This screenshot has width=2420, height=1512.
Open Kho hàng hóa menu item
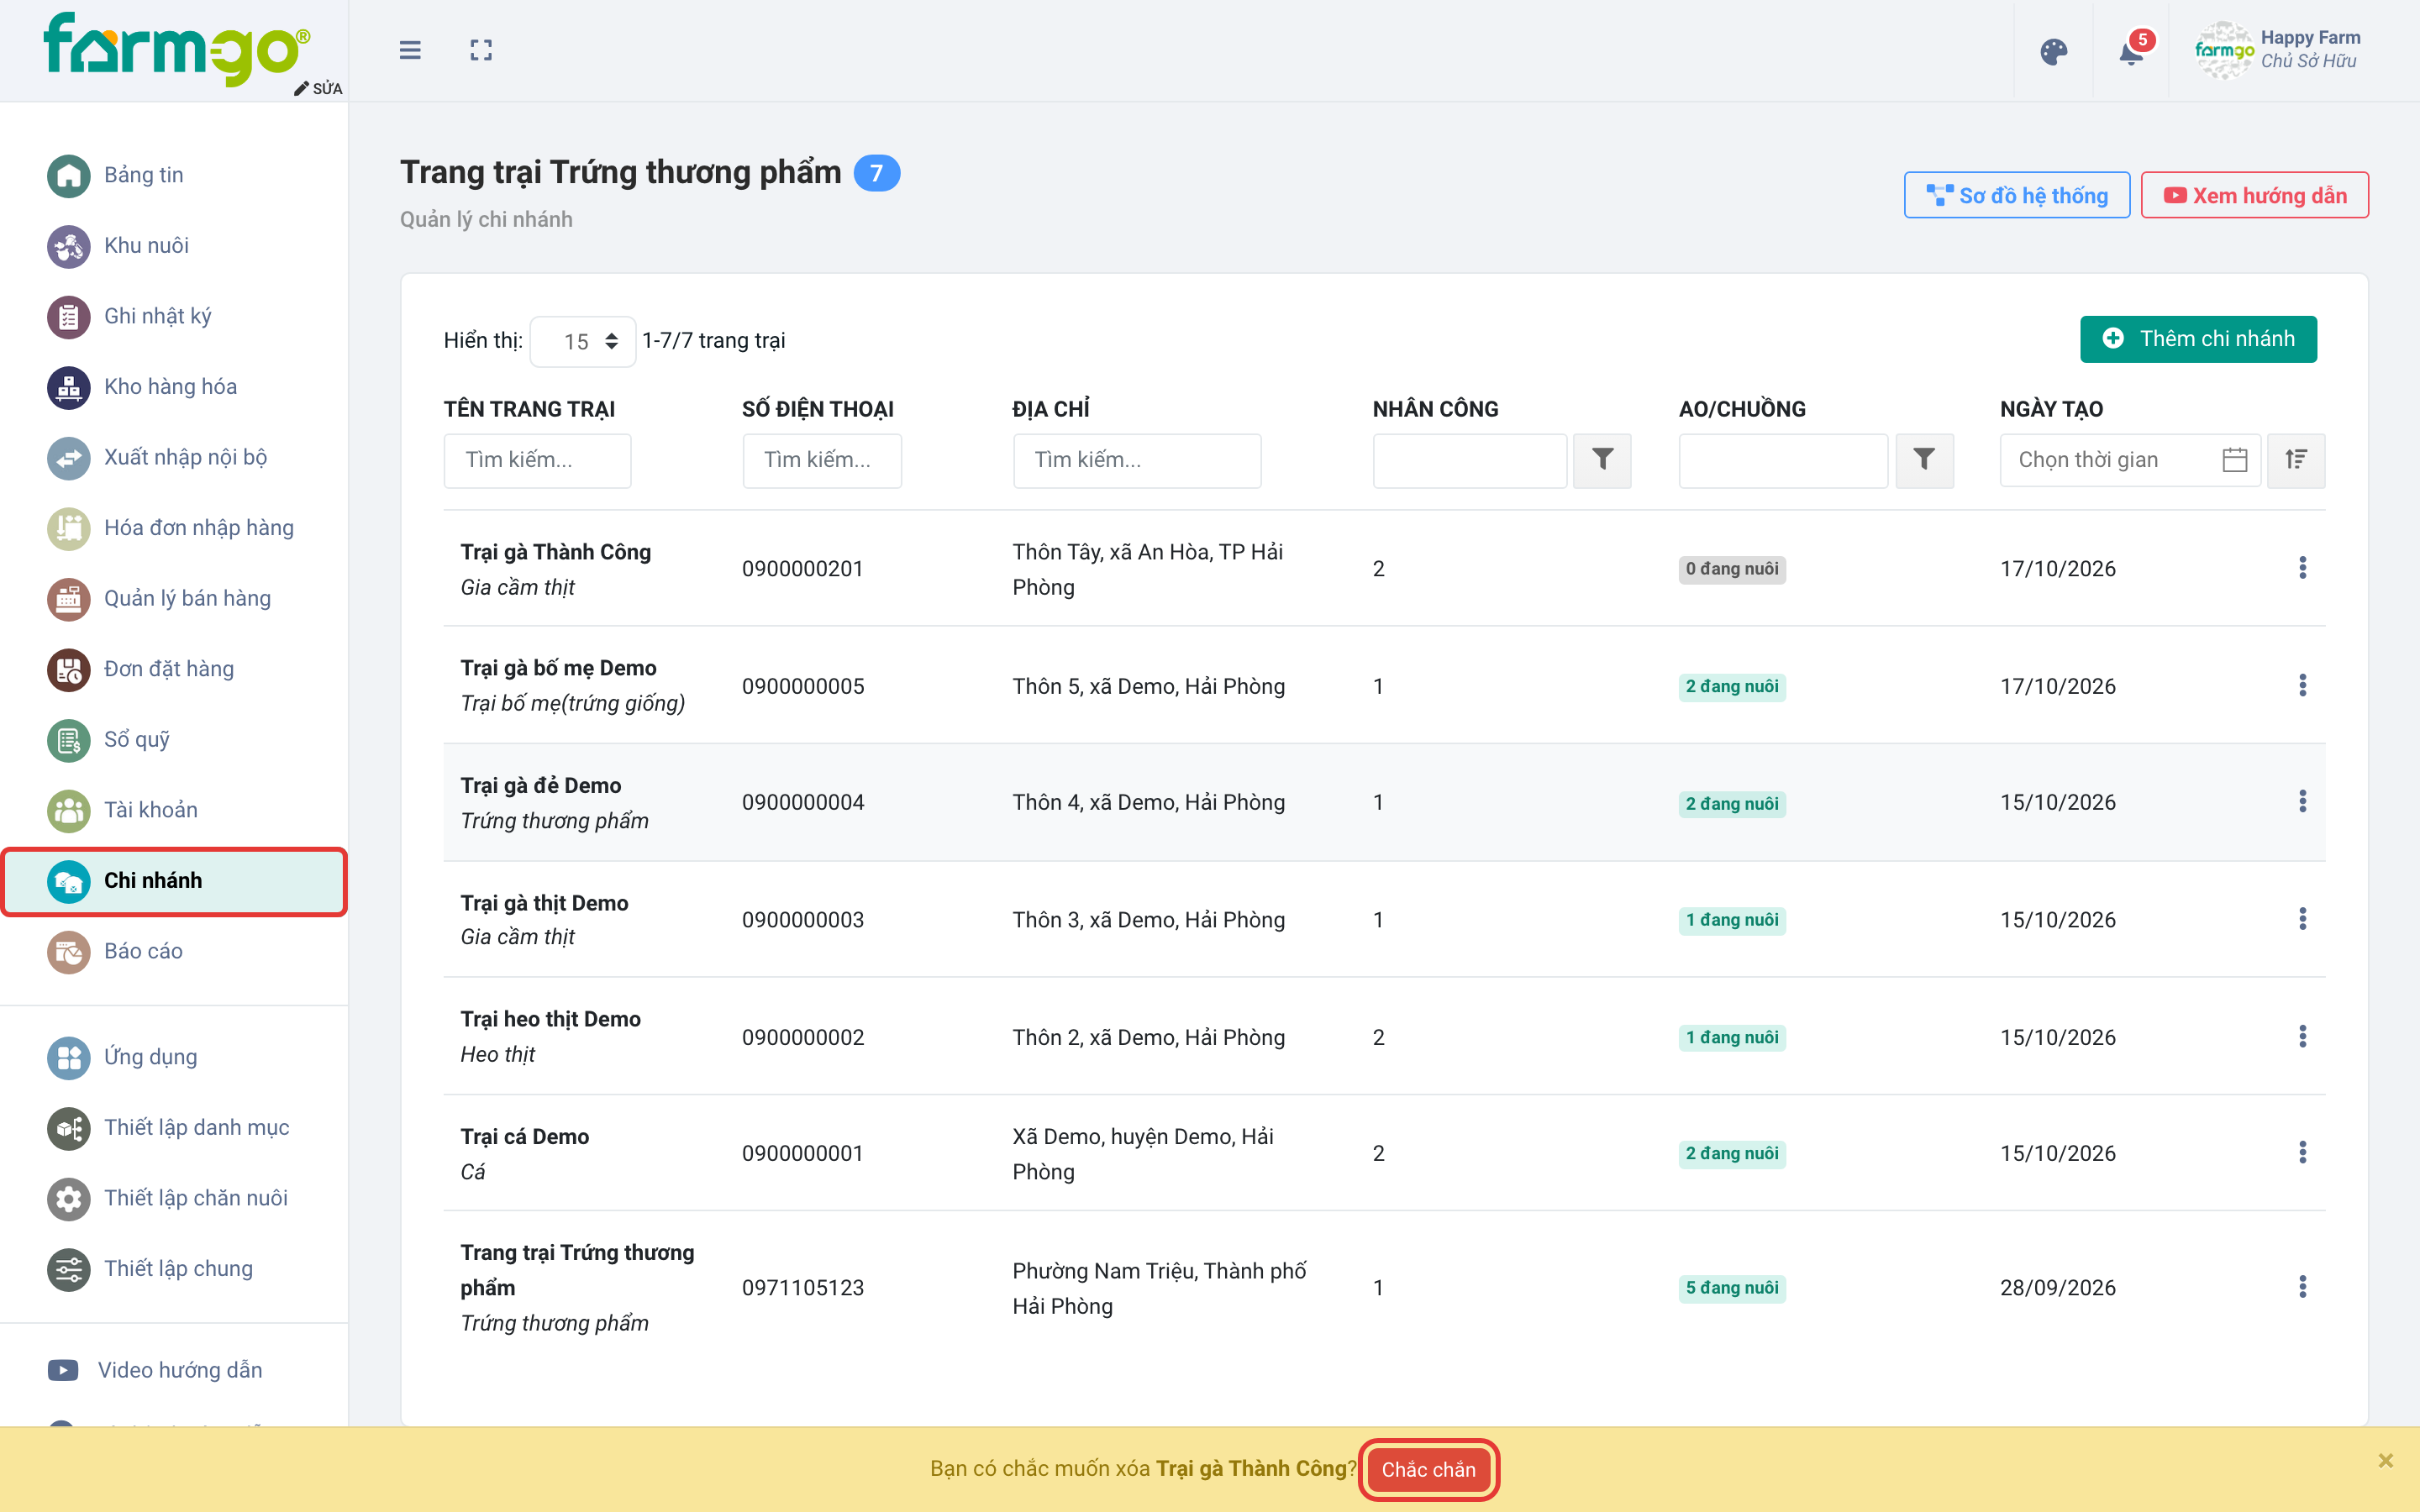point(170,387)
